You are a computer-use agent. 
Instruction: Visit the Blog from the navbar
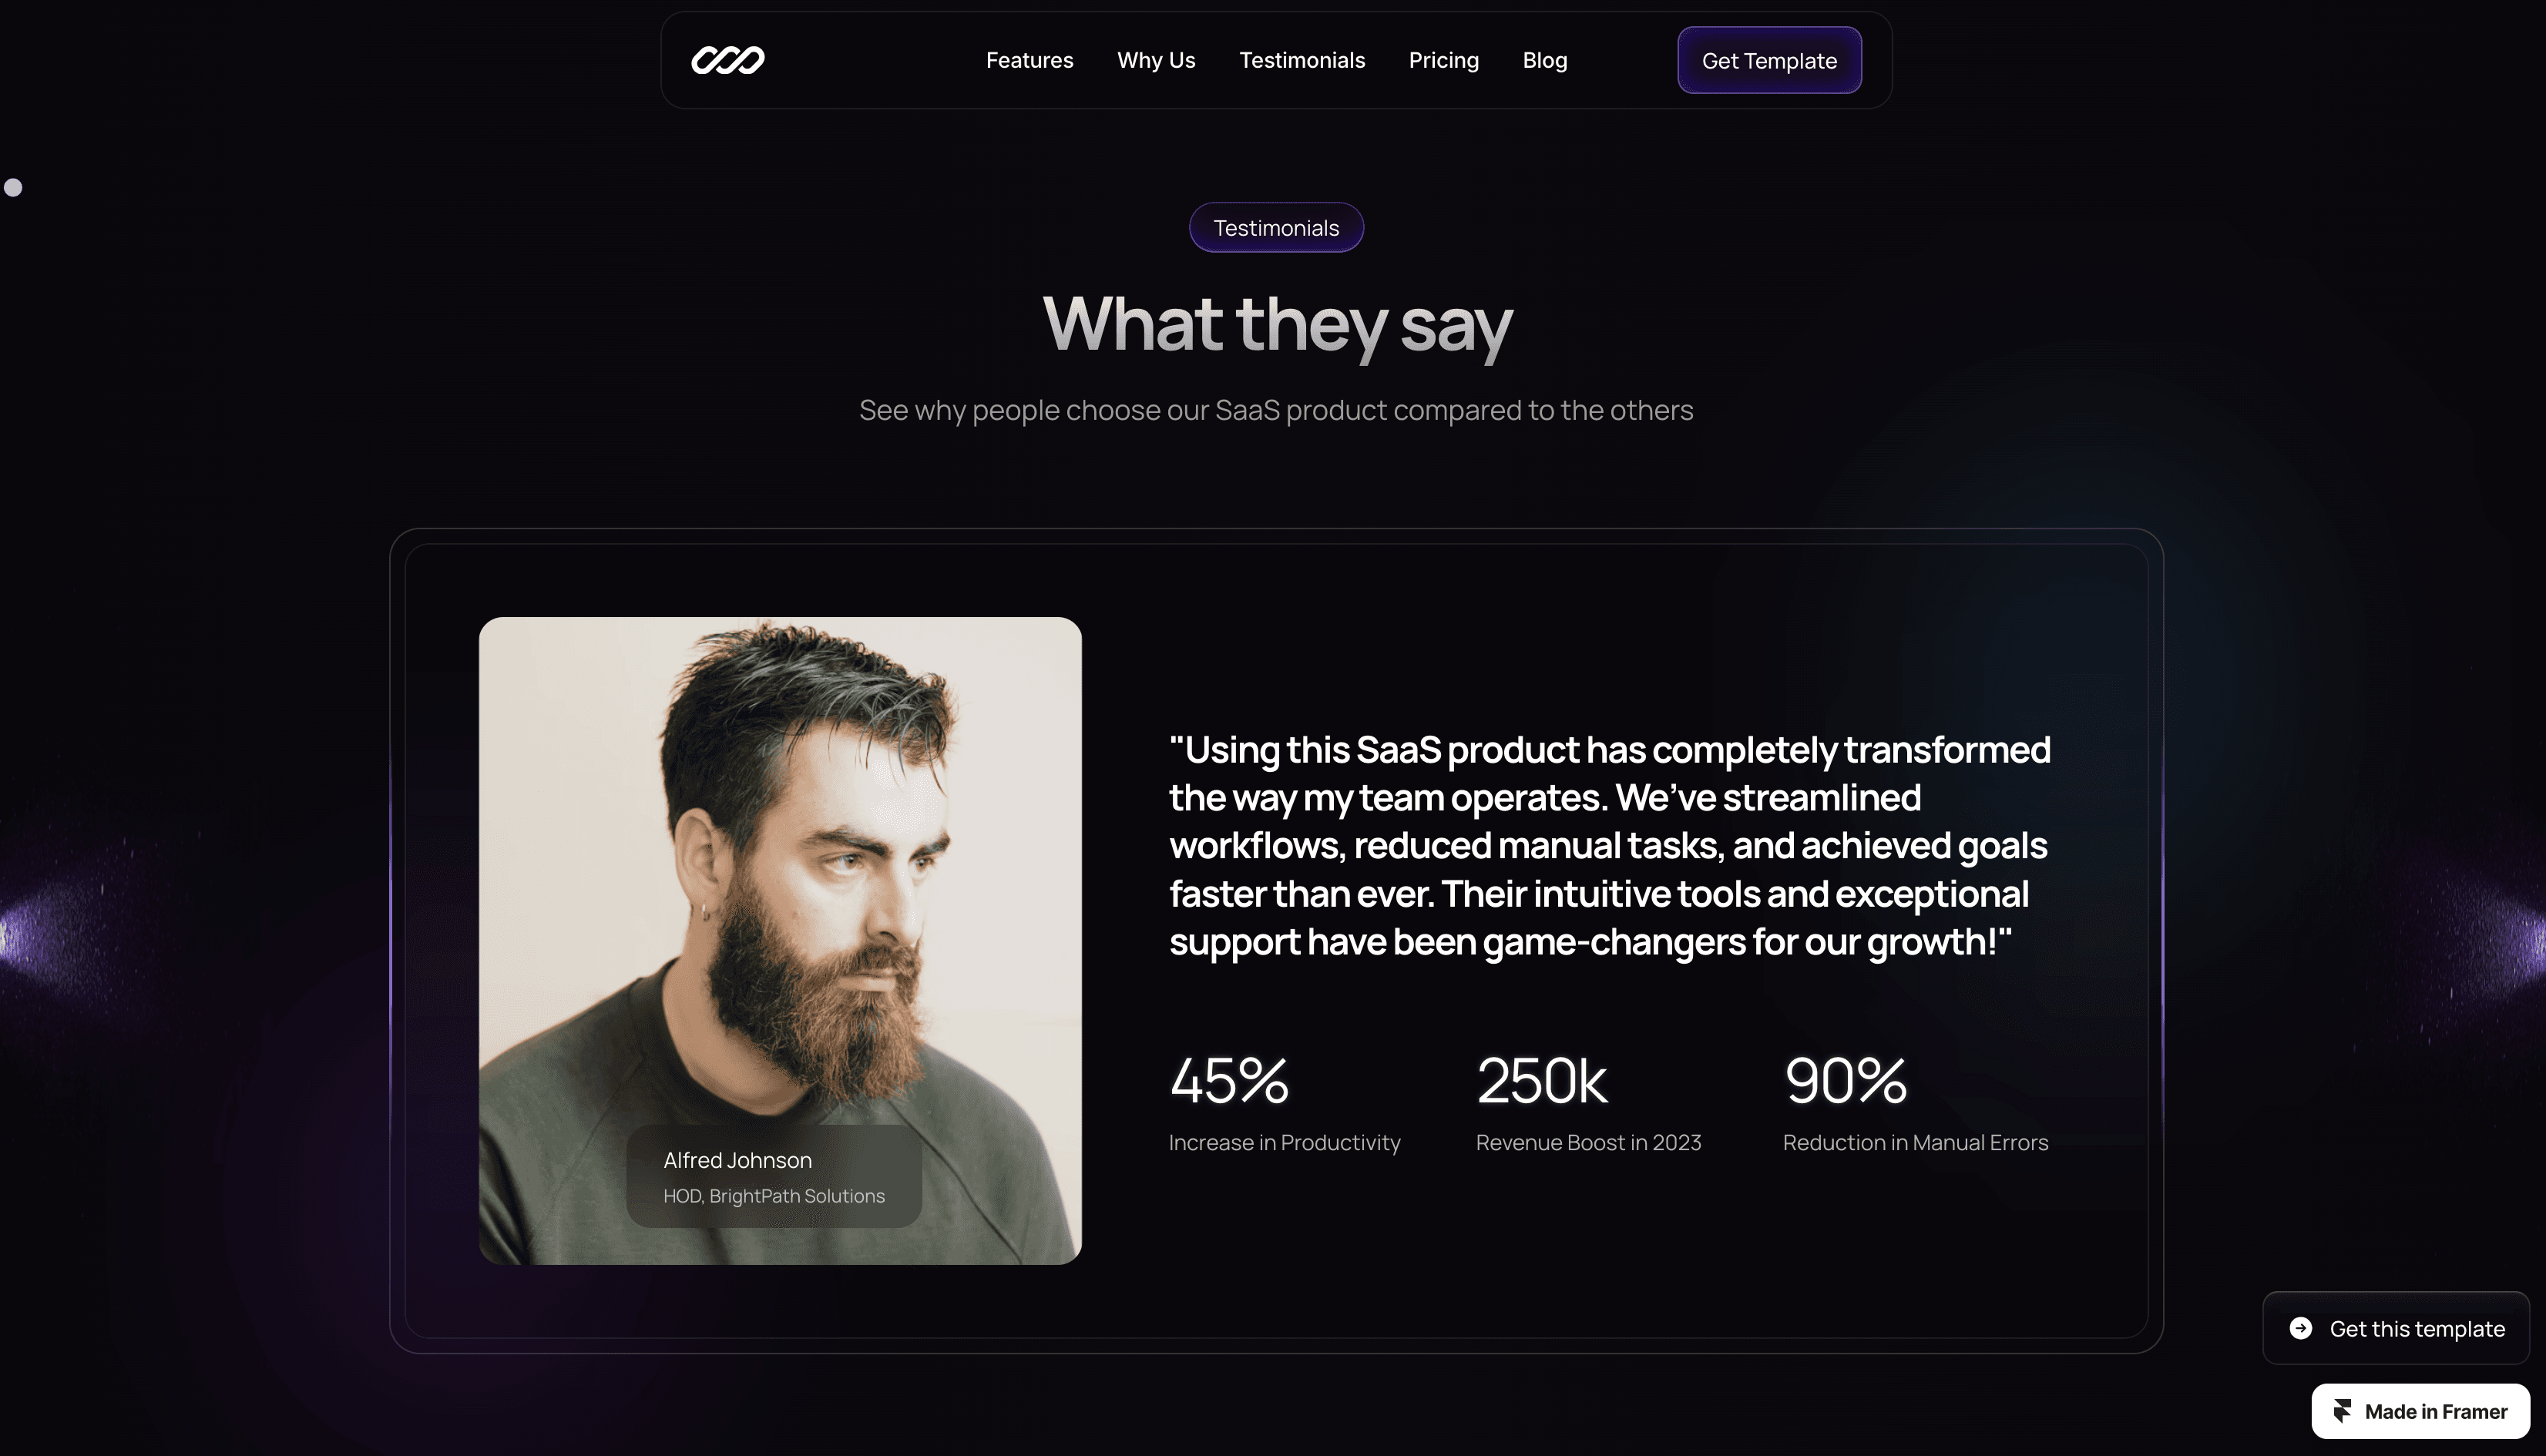tap(1544, 60)
